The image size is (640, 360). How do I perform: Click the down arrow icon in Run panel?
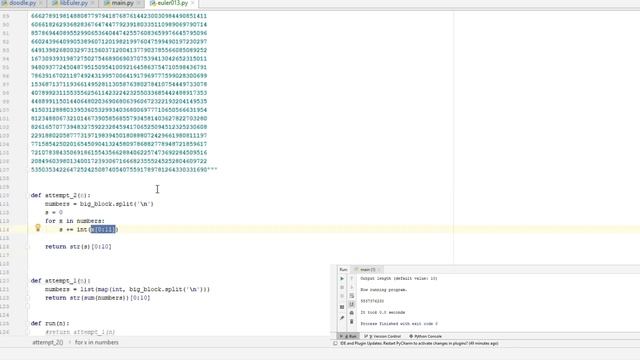[351, 287]
